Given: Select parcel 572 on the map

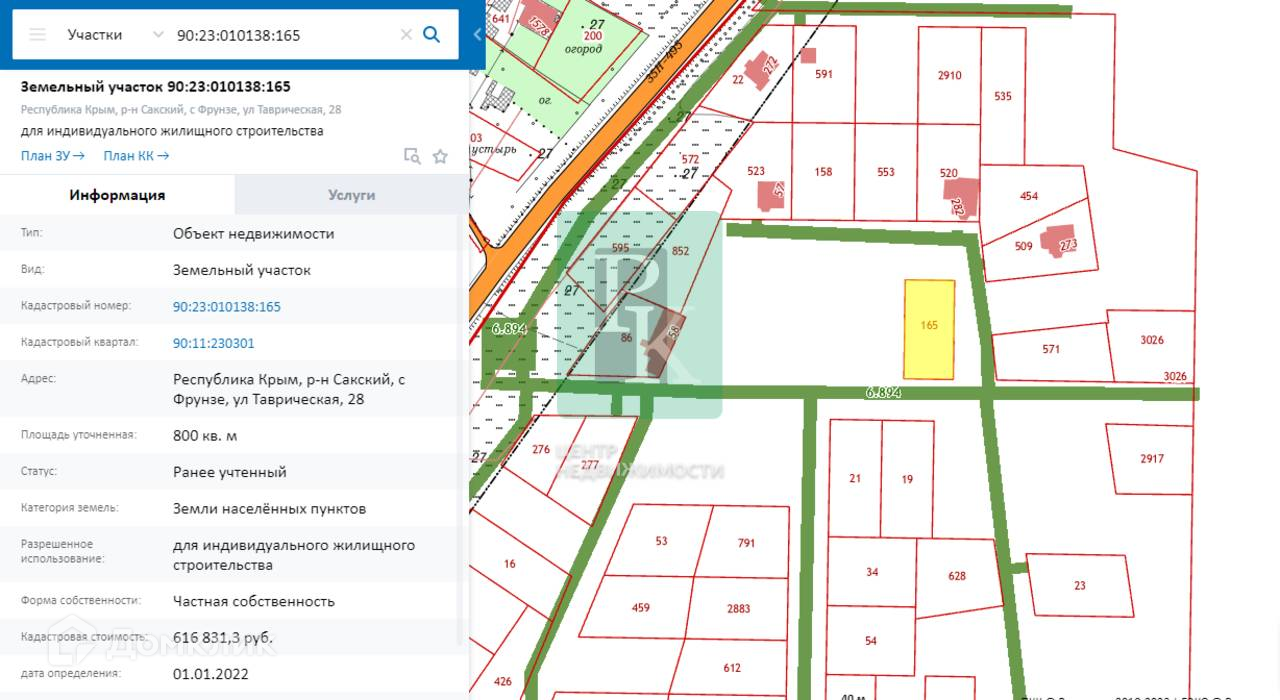Looking at the screenshot, I should pos(690,159).
